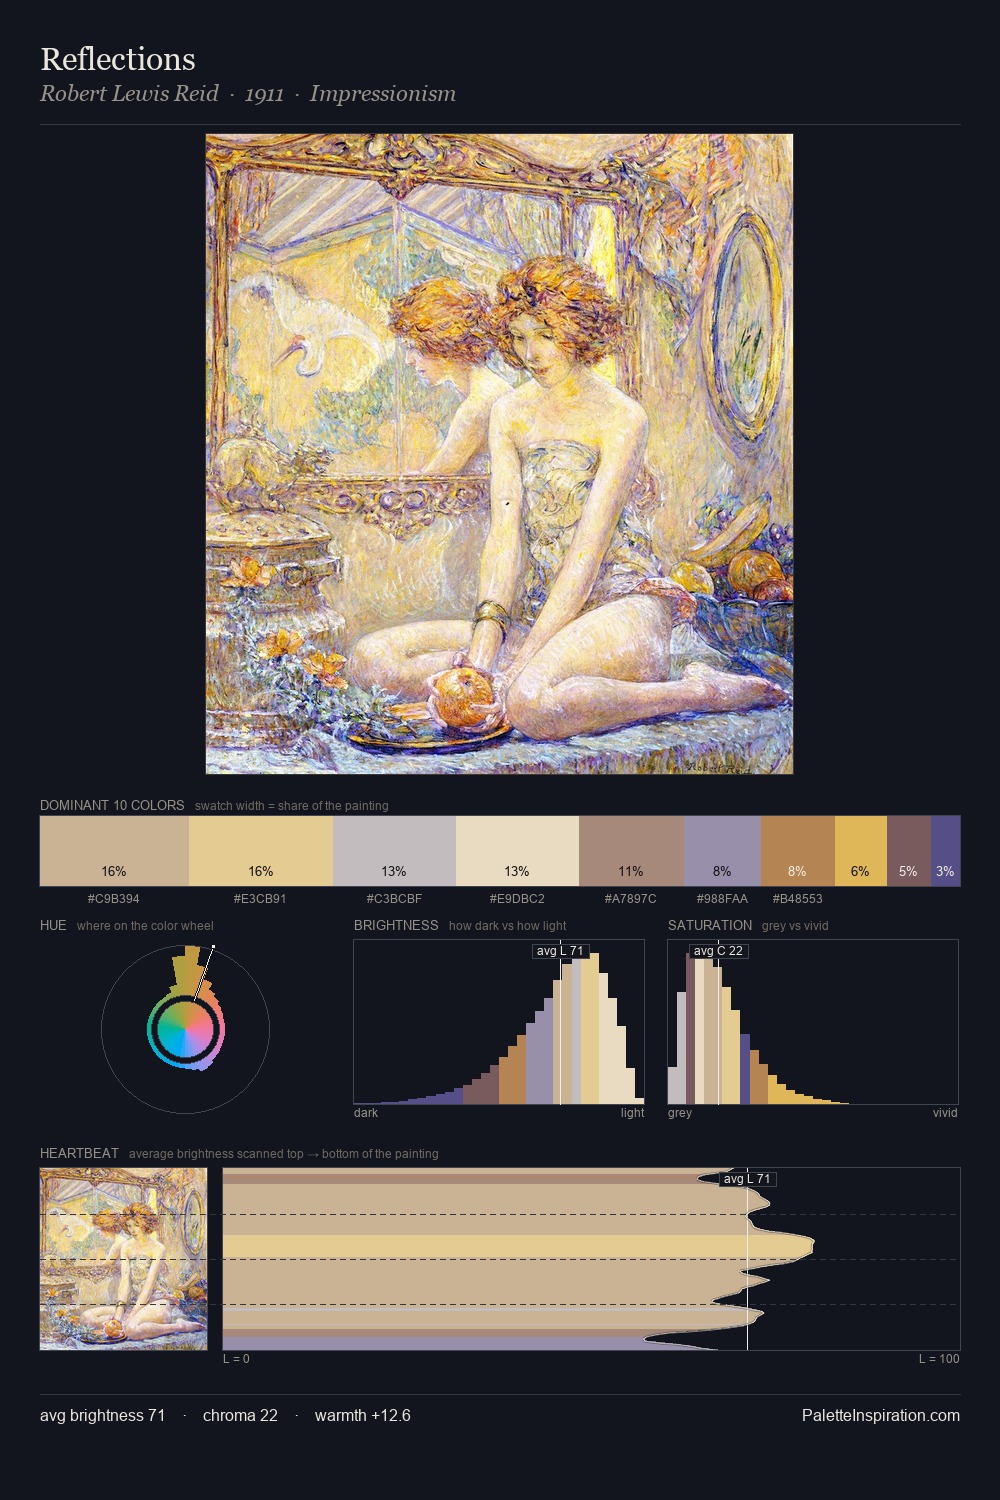Click the purple swatch marked 3%
The width and height of the screenshot is (1000, 1500).
945,851
